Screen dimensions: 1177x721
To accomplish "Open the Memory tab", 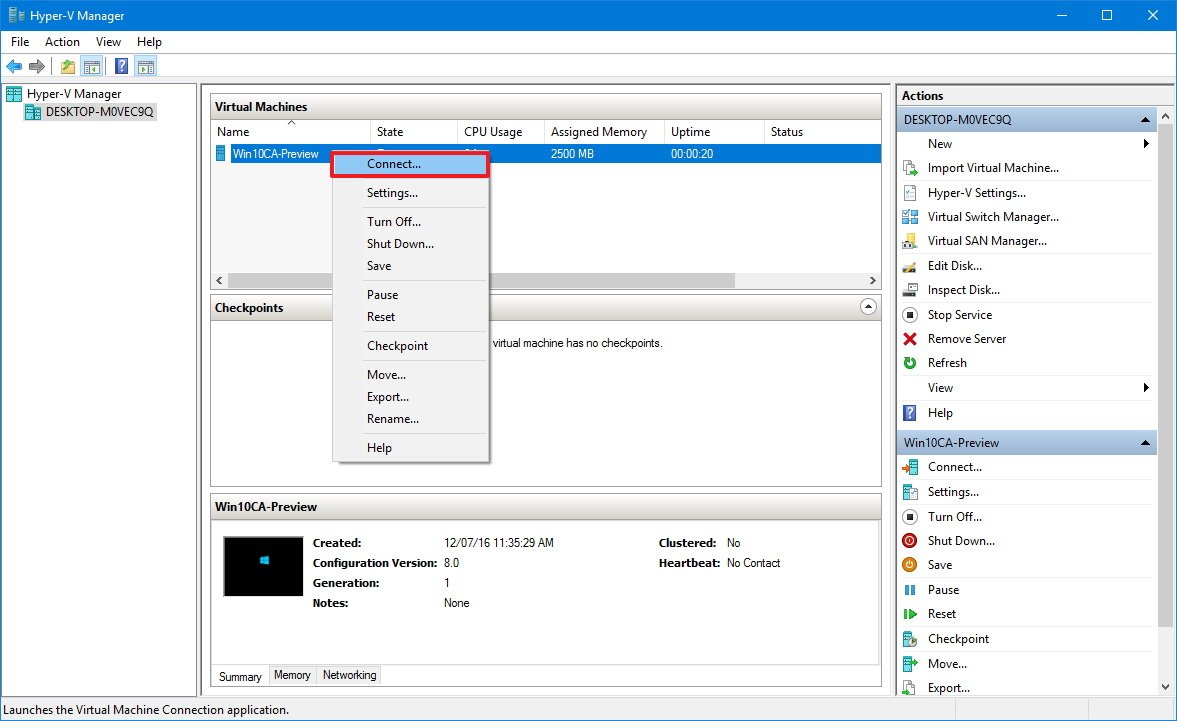I will (x=292, y=676).
